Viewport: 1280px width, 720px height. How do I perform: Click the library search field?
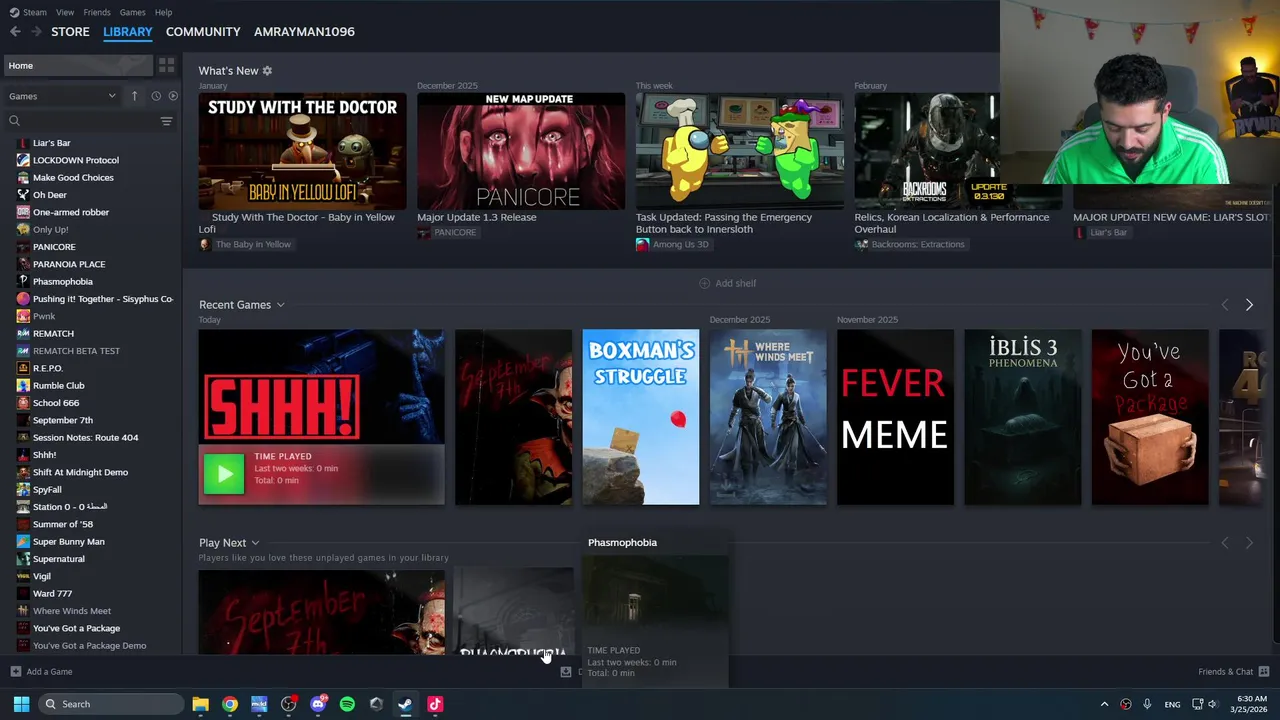pyautogui.click(x=82, y=121)
